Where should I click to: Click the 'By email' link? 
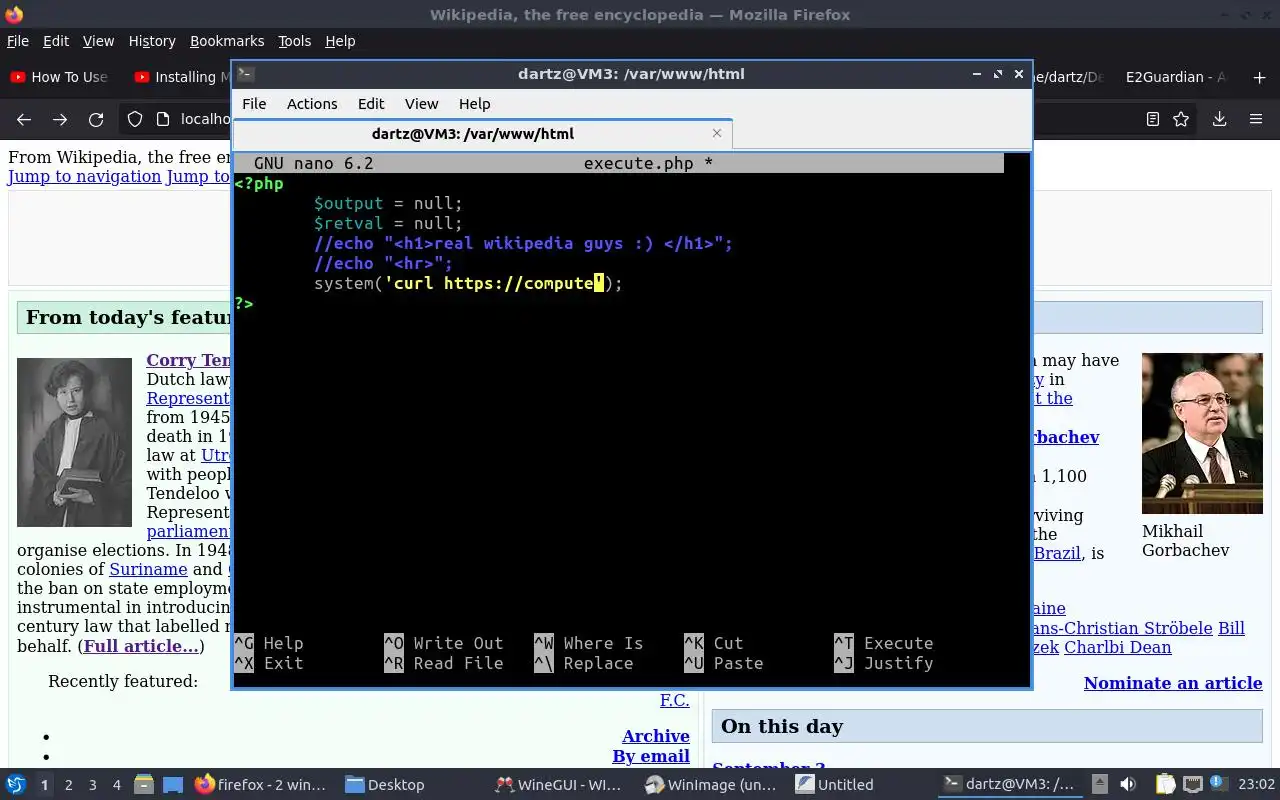[651, 756]
